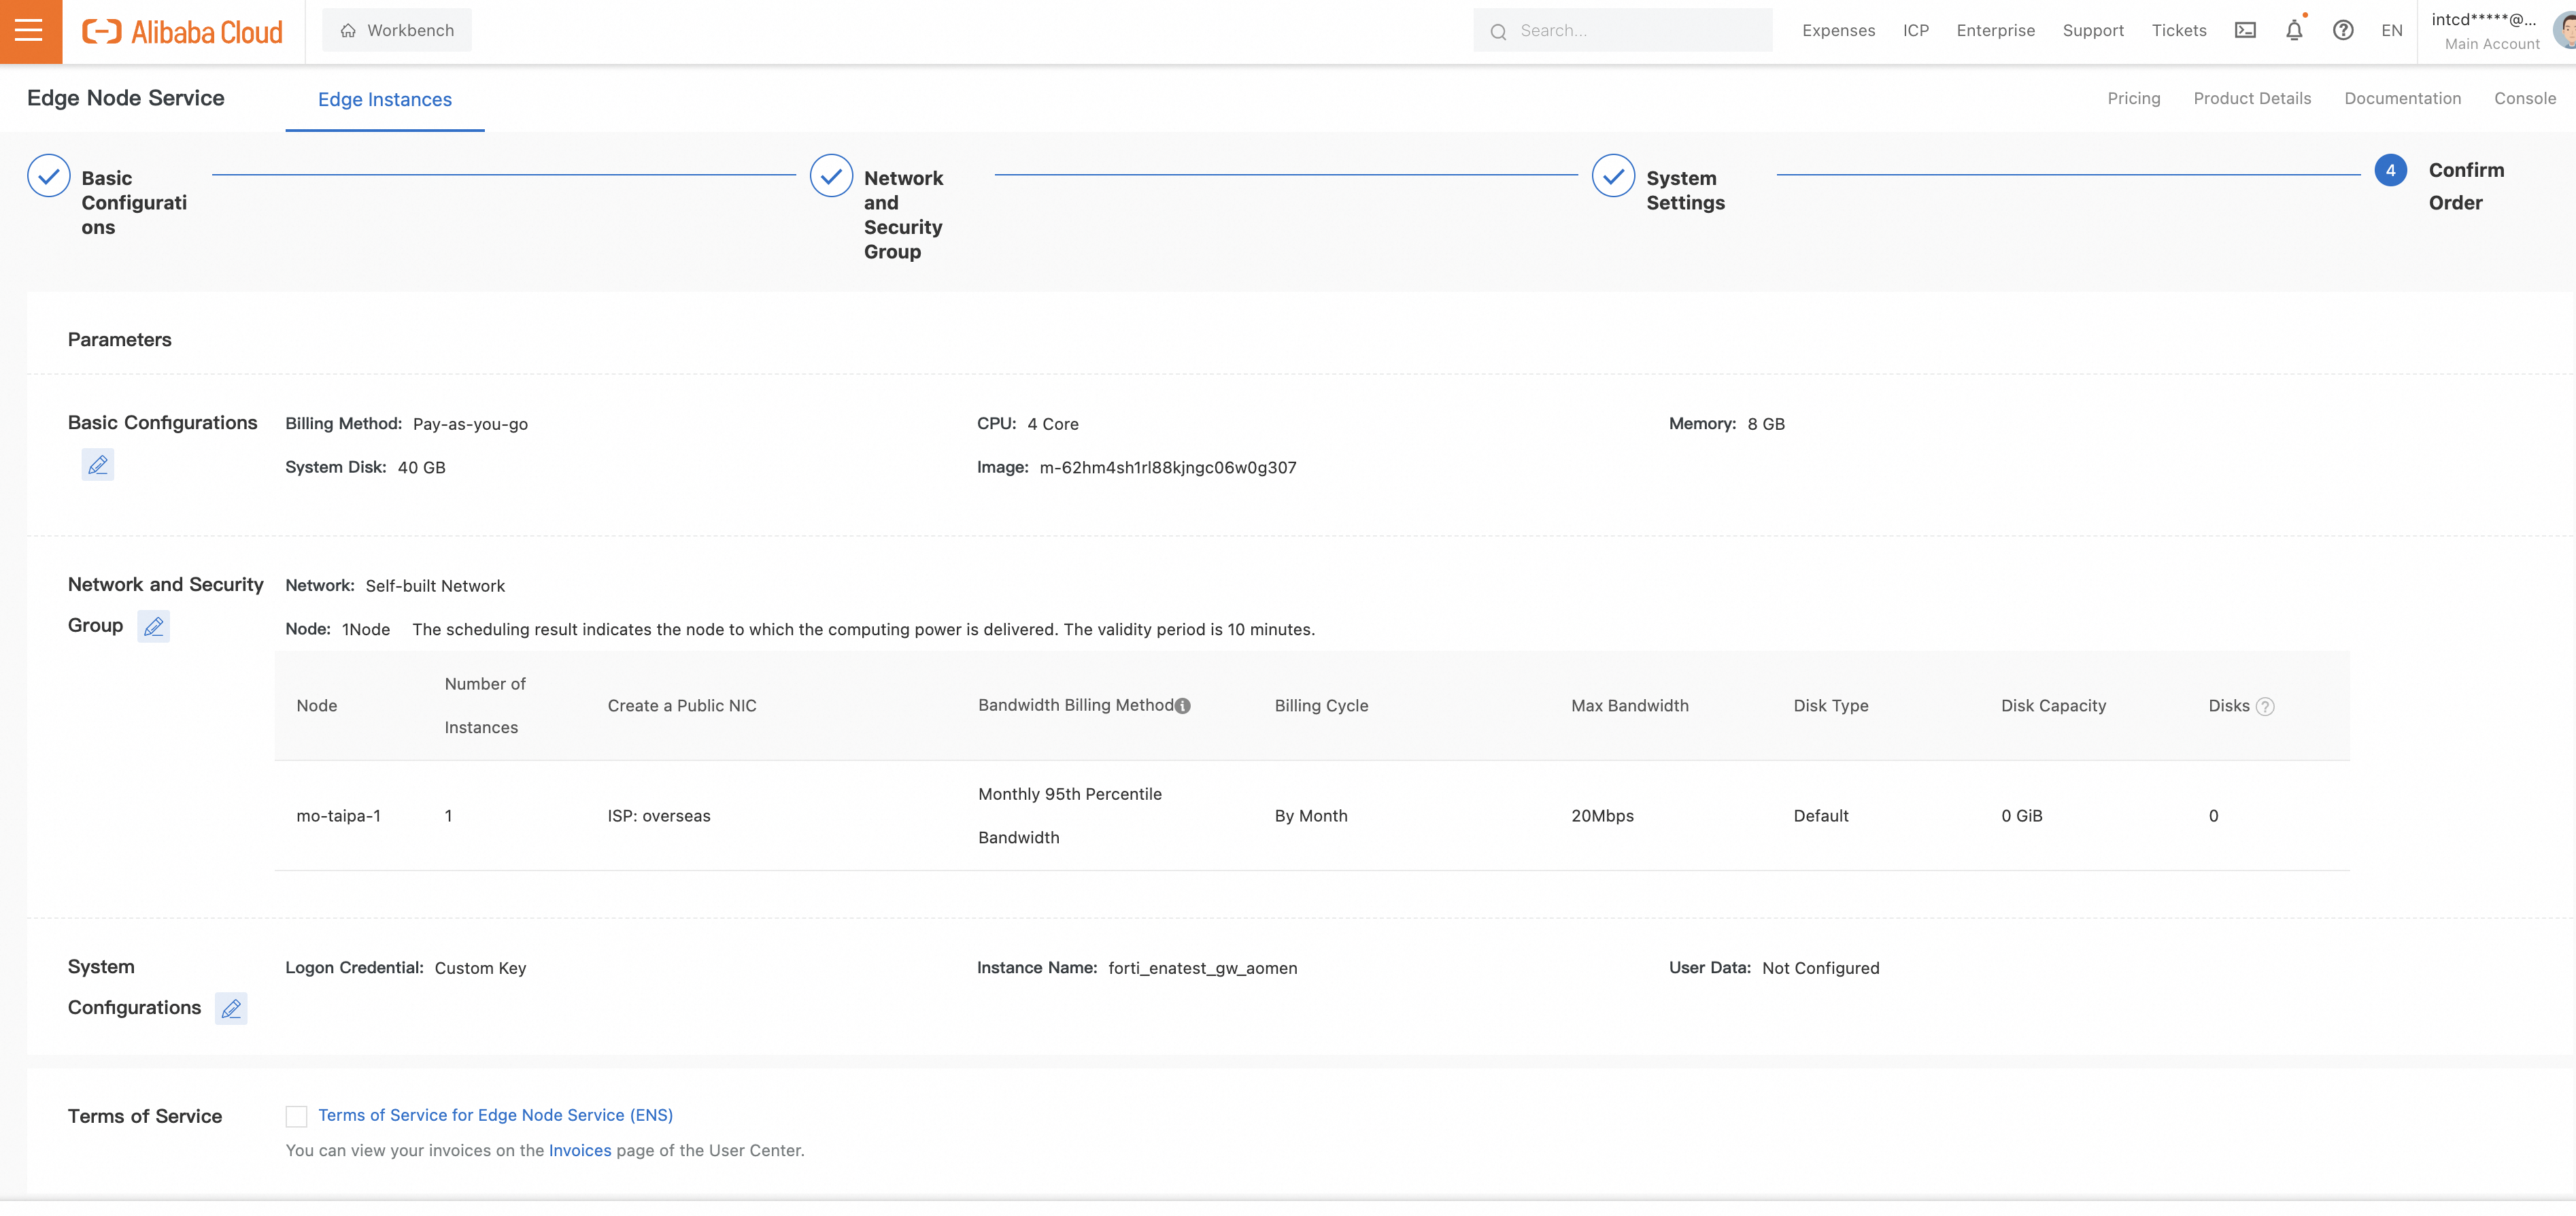2576x1216 pixels.
Task: Open the help question mark icon
Action: 2343,31
